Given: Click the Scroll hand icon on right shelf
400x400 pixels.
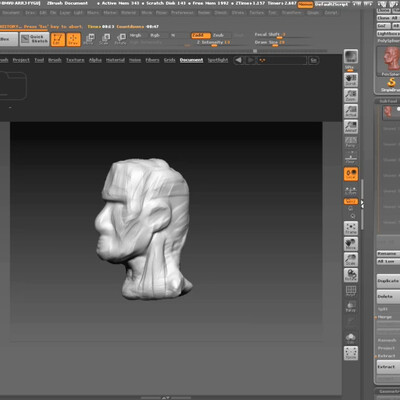Looking at the screenshot, I should click(351, 80).
